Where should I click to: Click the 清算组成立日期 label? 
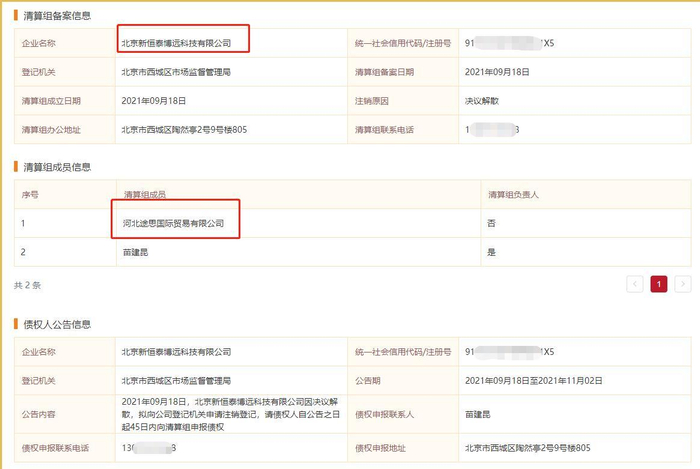click(51, 101)
